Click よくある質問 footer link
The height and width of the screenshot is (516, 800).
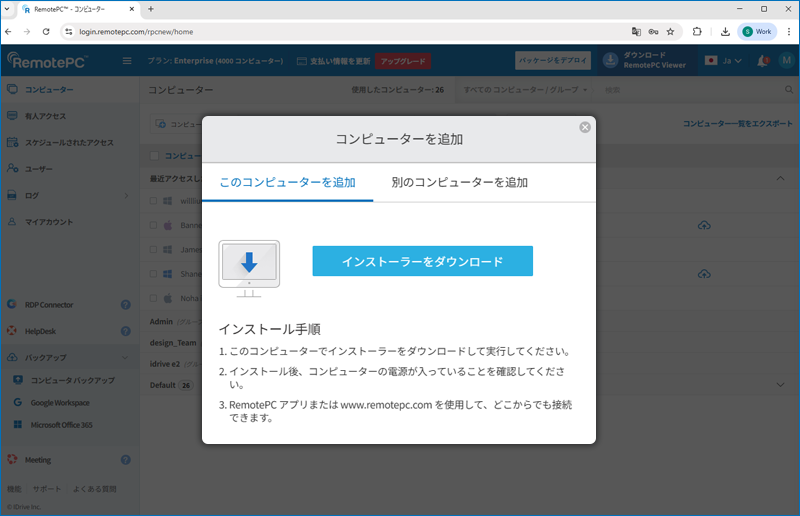coord(94,489)
